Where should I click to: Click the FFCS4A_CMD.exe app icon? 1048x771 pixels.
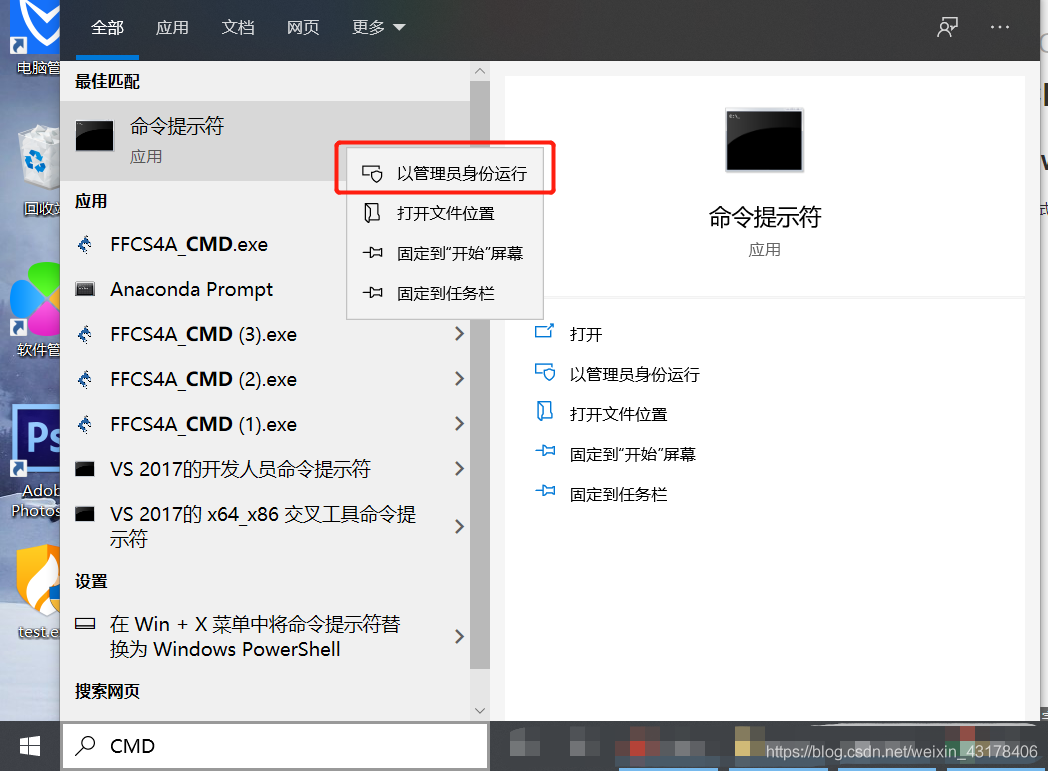click(85, 245)
